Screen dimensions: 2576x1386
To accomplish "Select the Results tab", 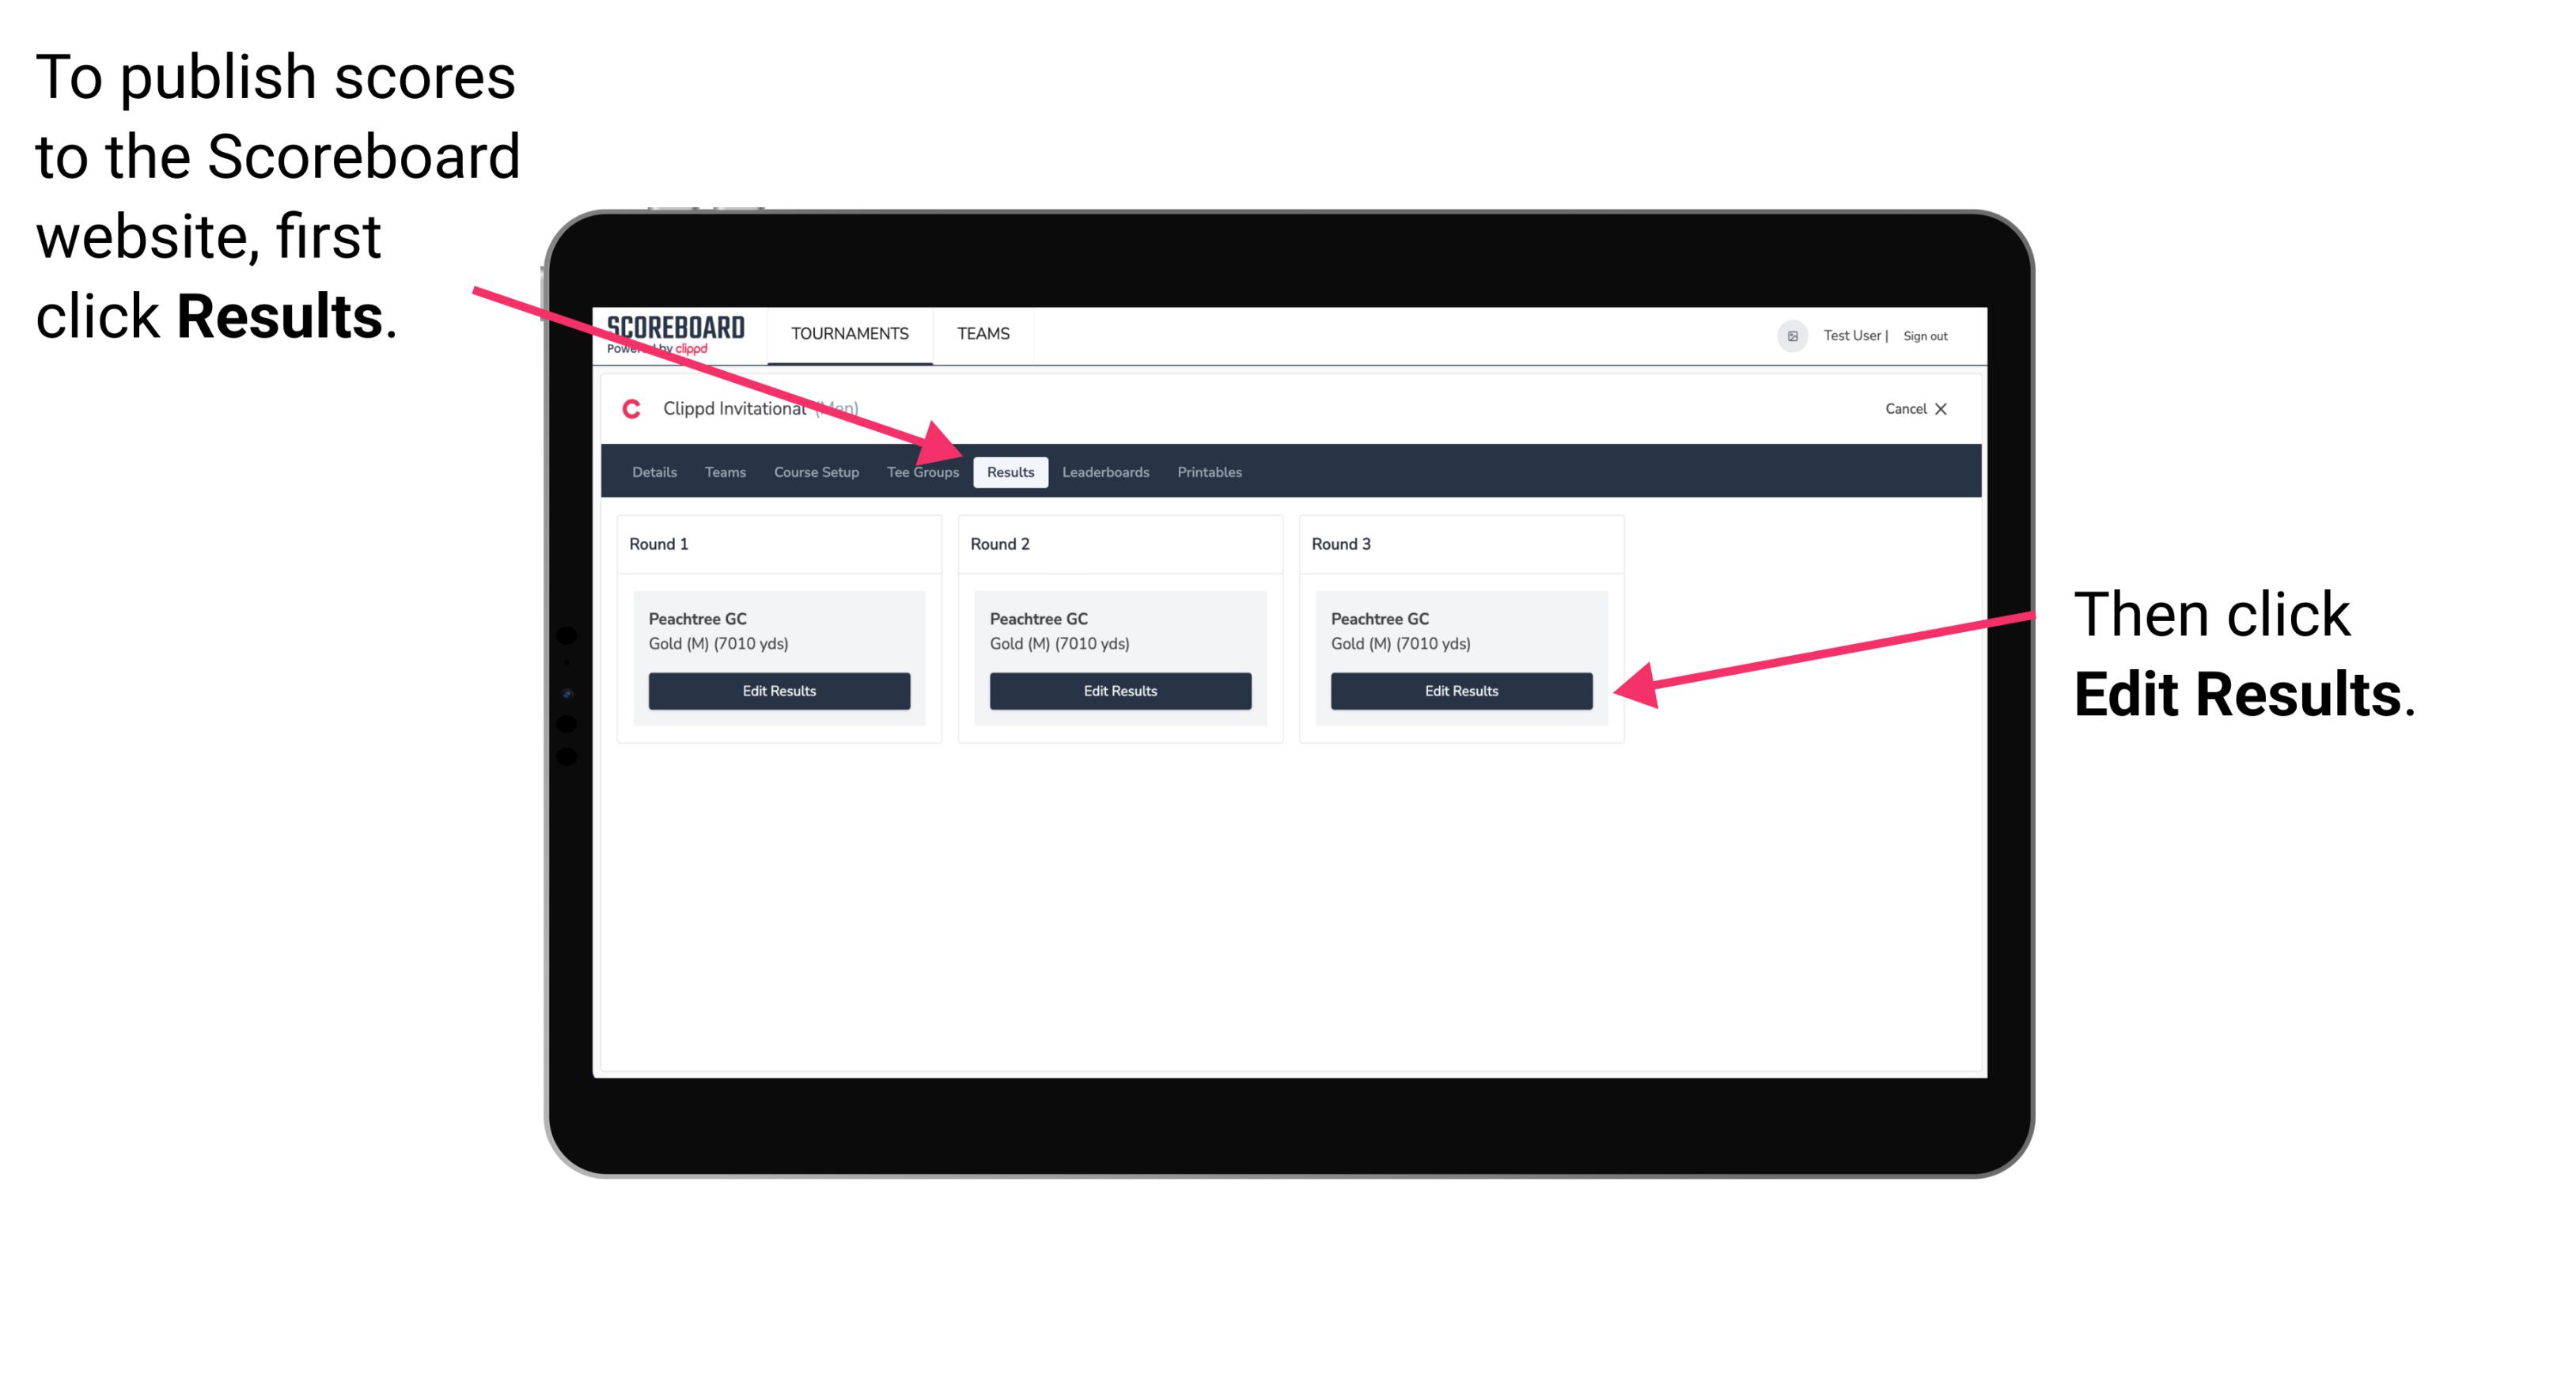I will 1010,471.
